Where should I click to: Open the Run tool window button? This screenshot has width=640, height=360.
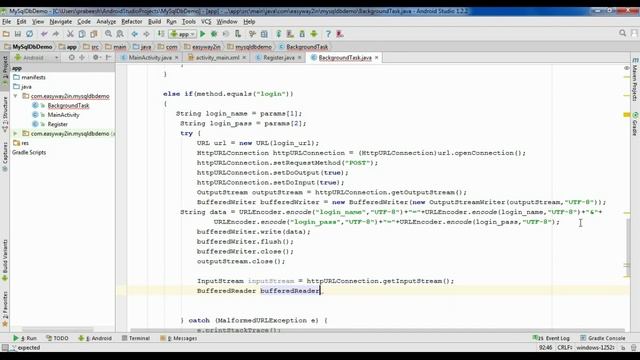click(x=24, y=338)
